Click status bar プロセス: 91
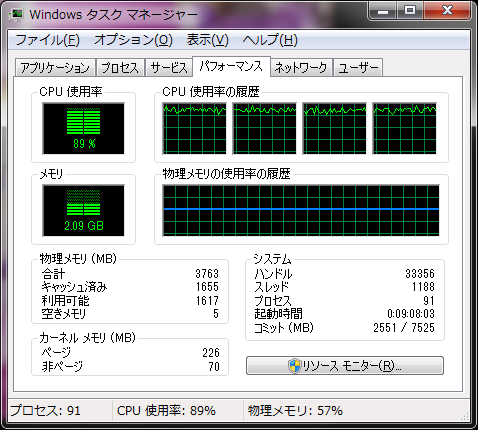This screenshot has width=478, height=430. [x=46, y=411]
